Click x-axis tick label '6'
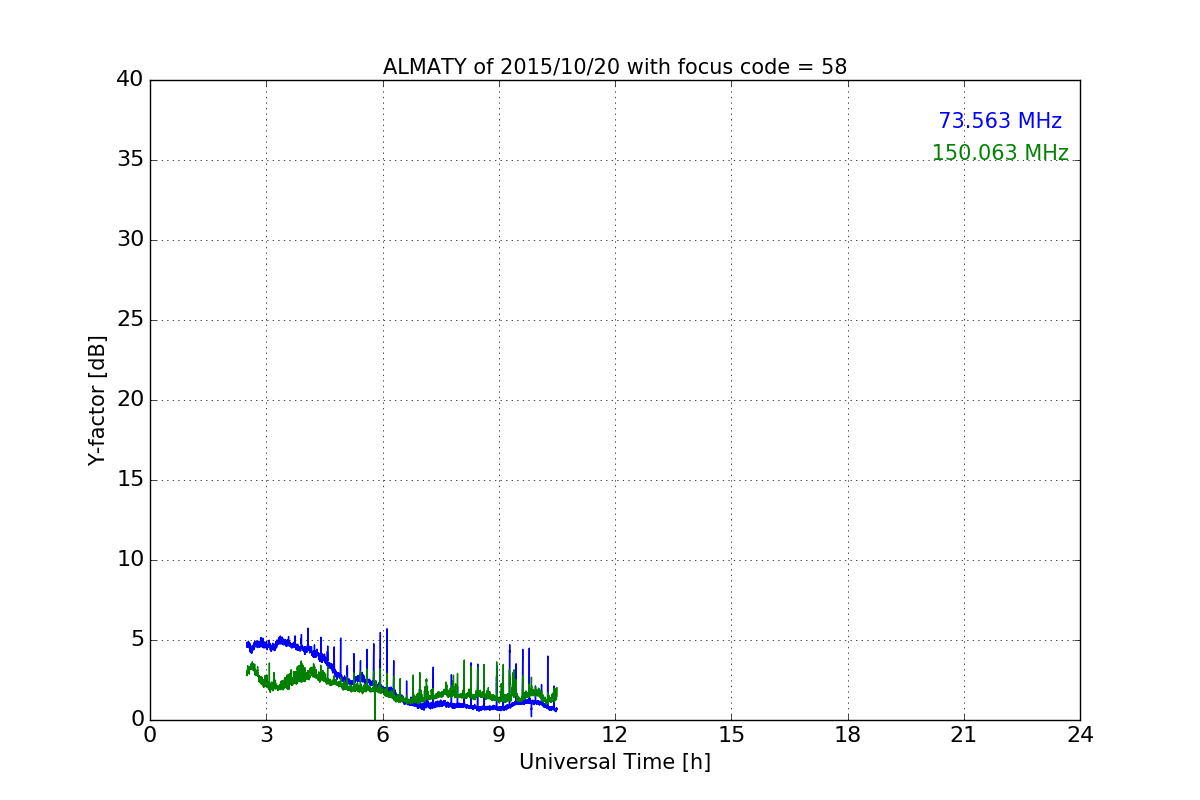1200x800 pixels. point(383,735)
